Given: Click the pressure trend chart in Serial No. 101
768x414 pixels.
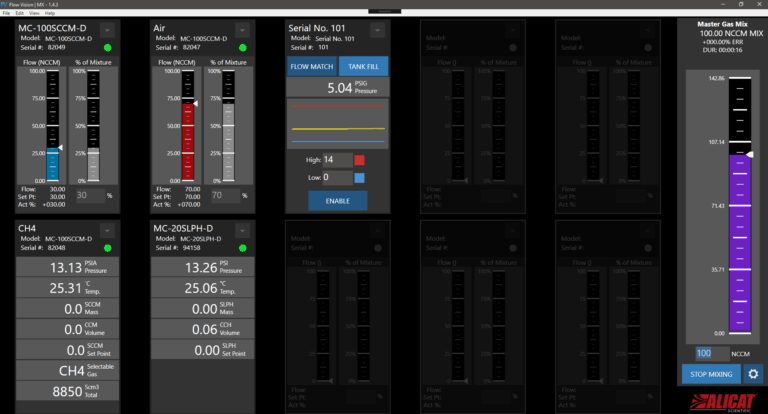Looking at the screenshot, I should pos(337,124).
